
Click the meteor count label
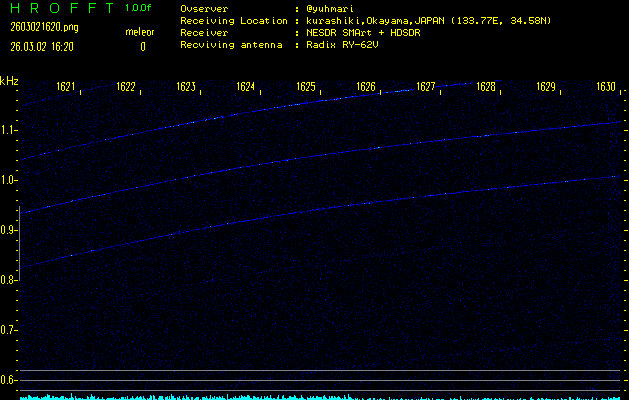click(139, 32)
